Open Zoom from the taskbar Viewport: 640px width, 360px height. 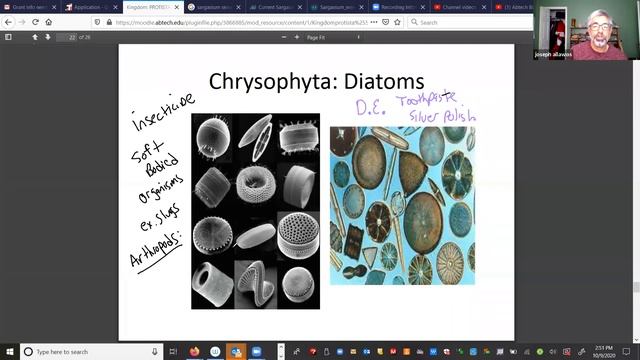point(257,351)
